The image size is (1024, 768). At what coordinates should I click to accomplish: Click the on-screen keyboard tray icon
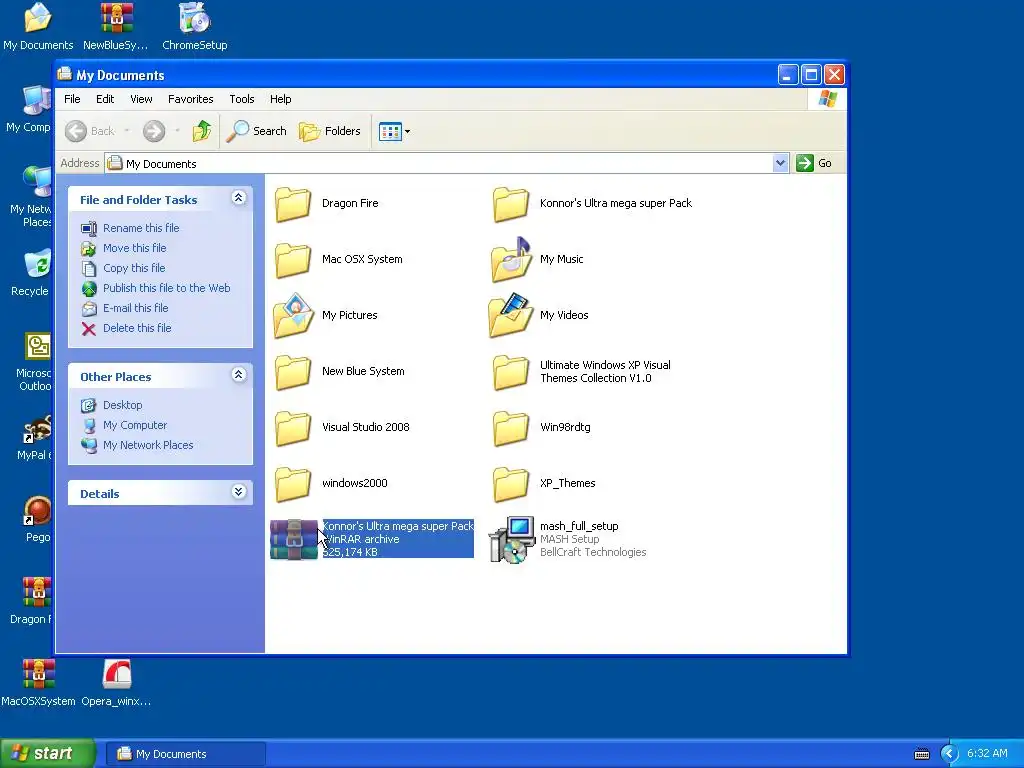click(x=921, y=754)
